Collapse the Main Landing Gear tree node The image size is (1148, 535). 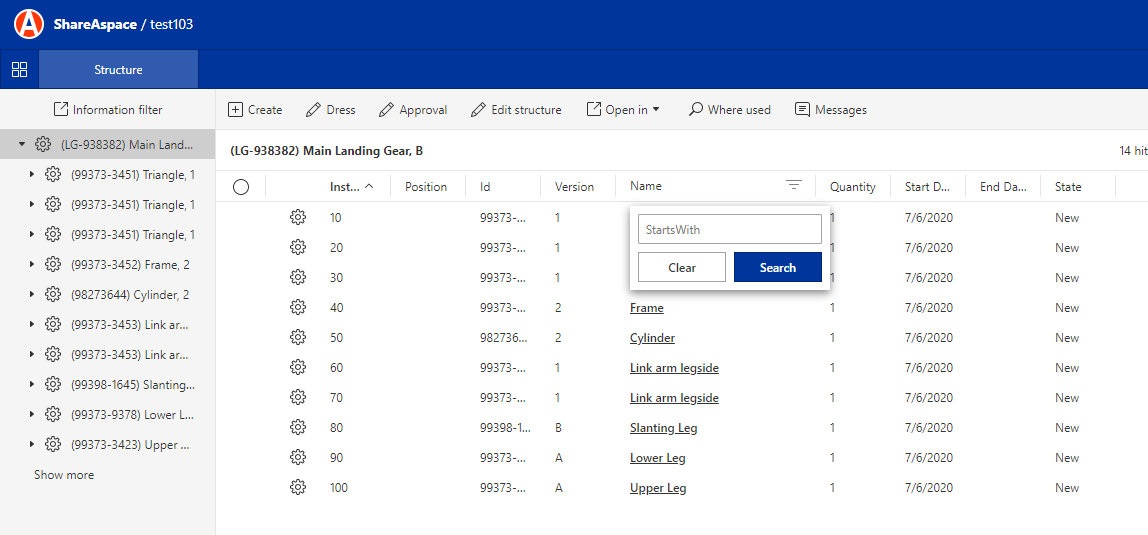pyautogui.click(x=22, y=145)
